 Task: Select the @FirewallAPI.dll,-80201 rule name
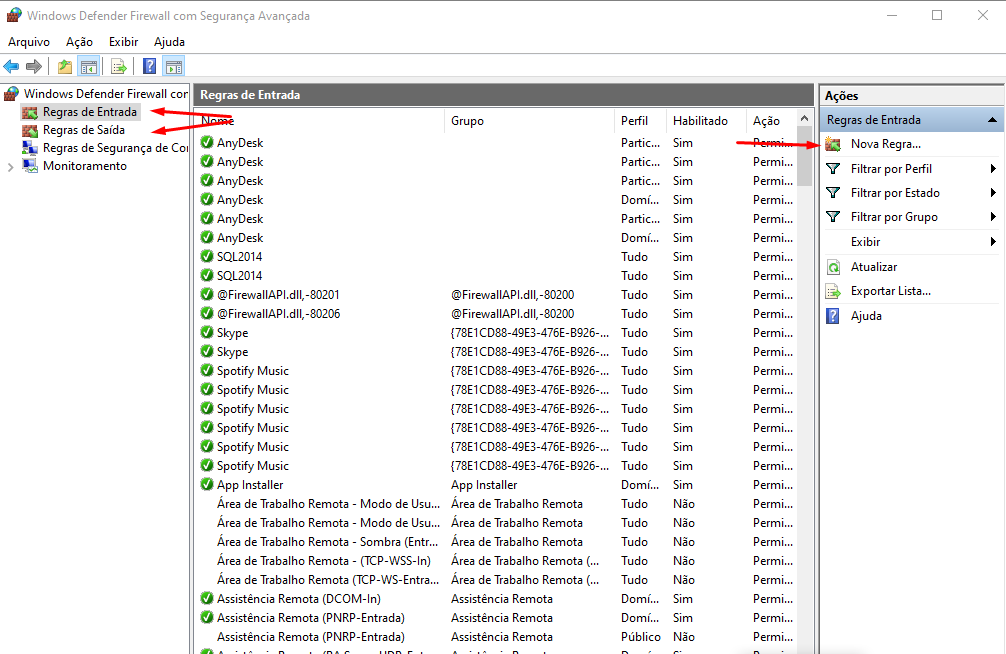point(278,295)
